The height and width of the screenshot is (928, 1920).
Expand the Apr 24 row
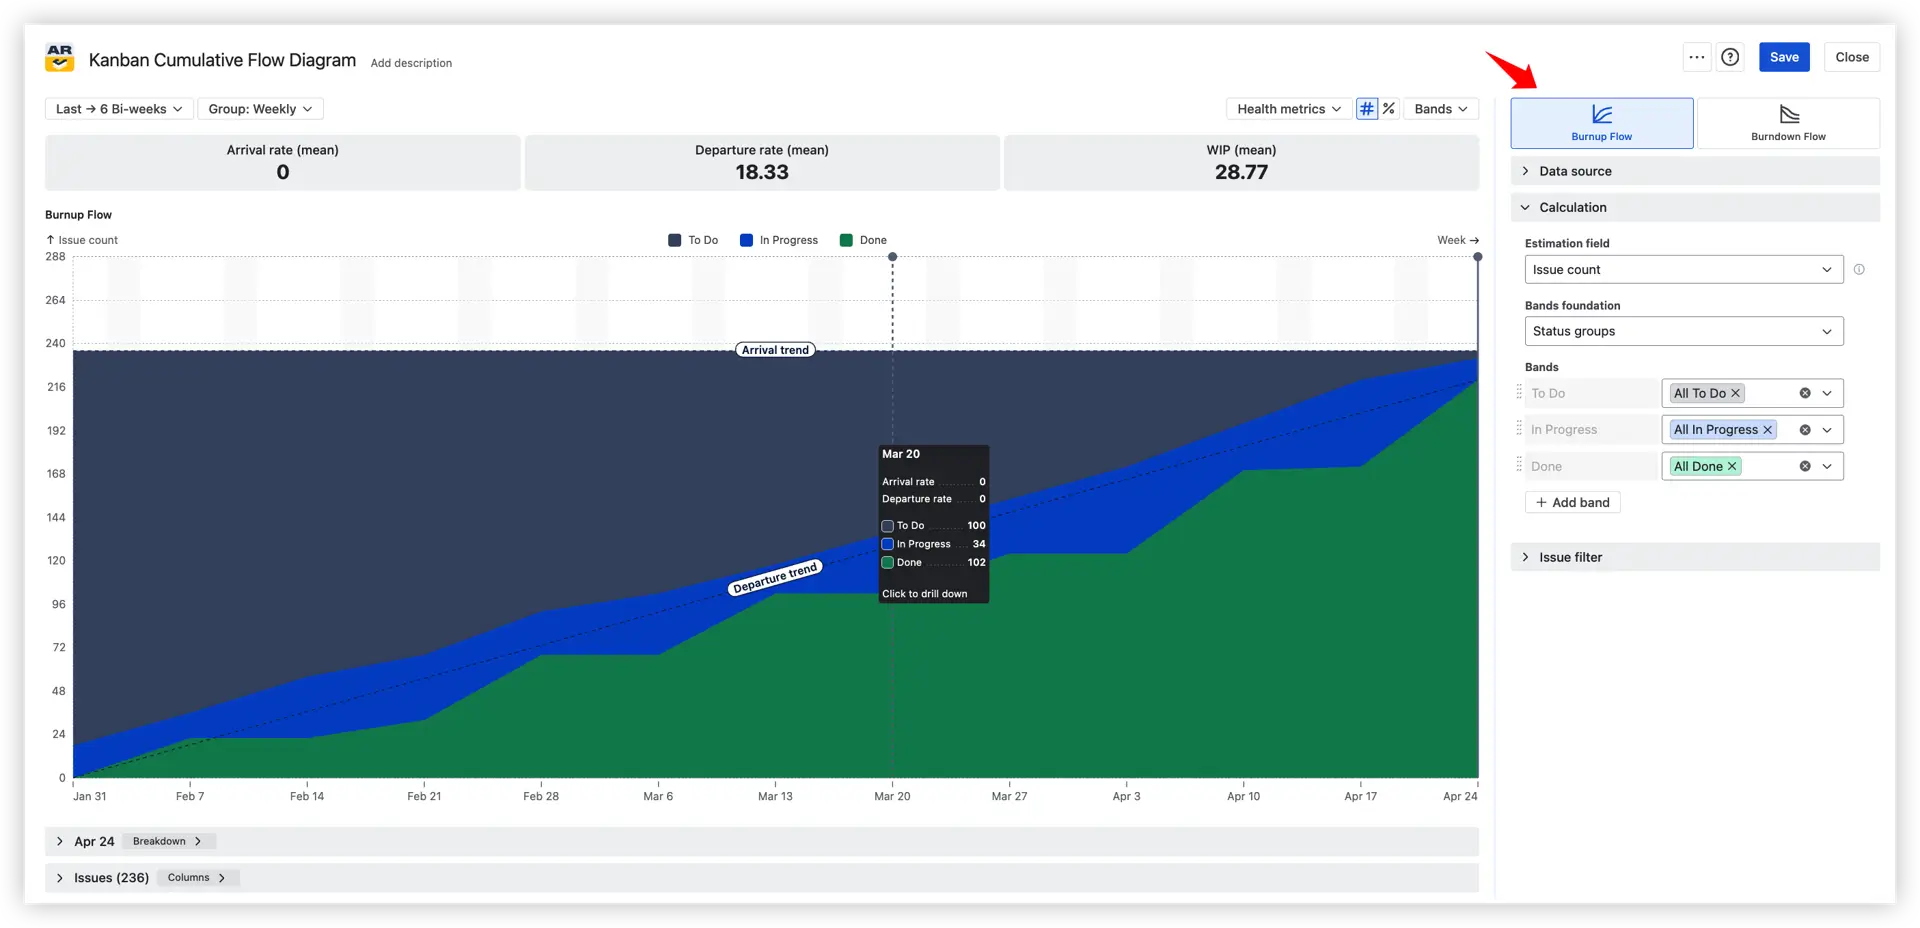(60, 841)
